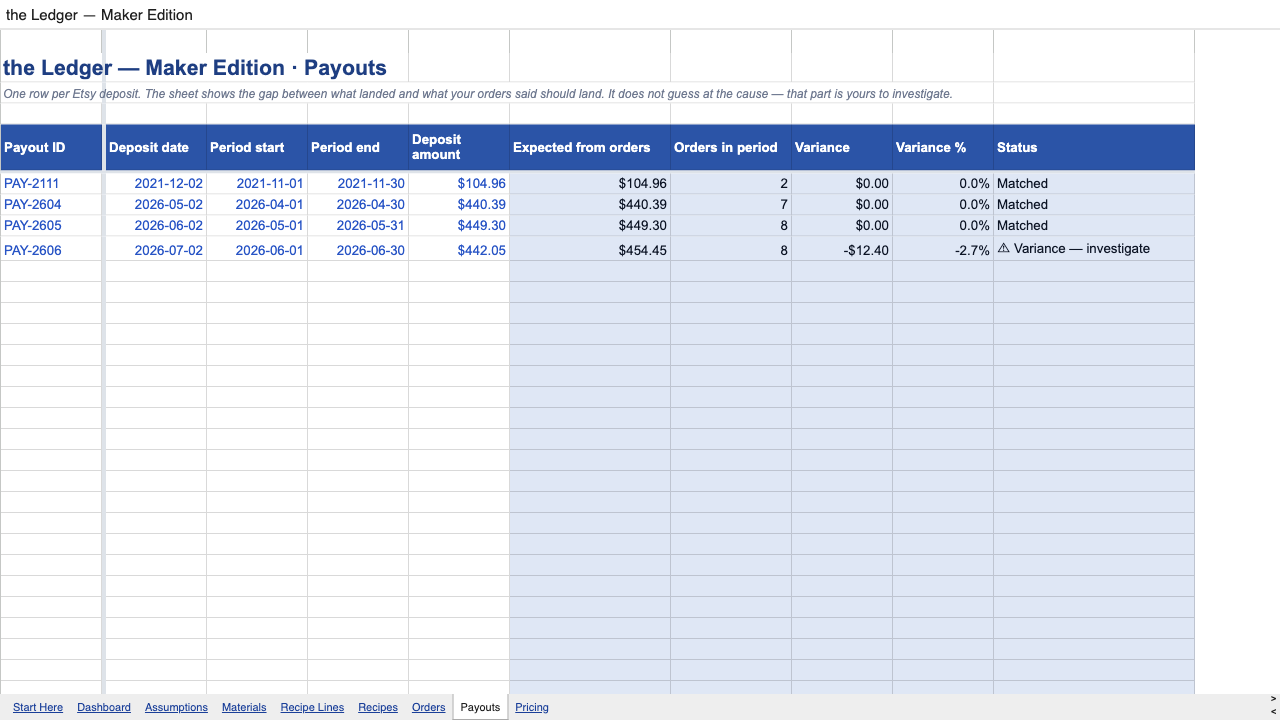Click deposit date 2026-06-02
The height and width of the screenshot is (720, 1280).
point(156,225)
